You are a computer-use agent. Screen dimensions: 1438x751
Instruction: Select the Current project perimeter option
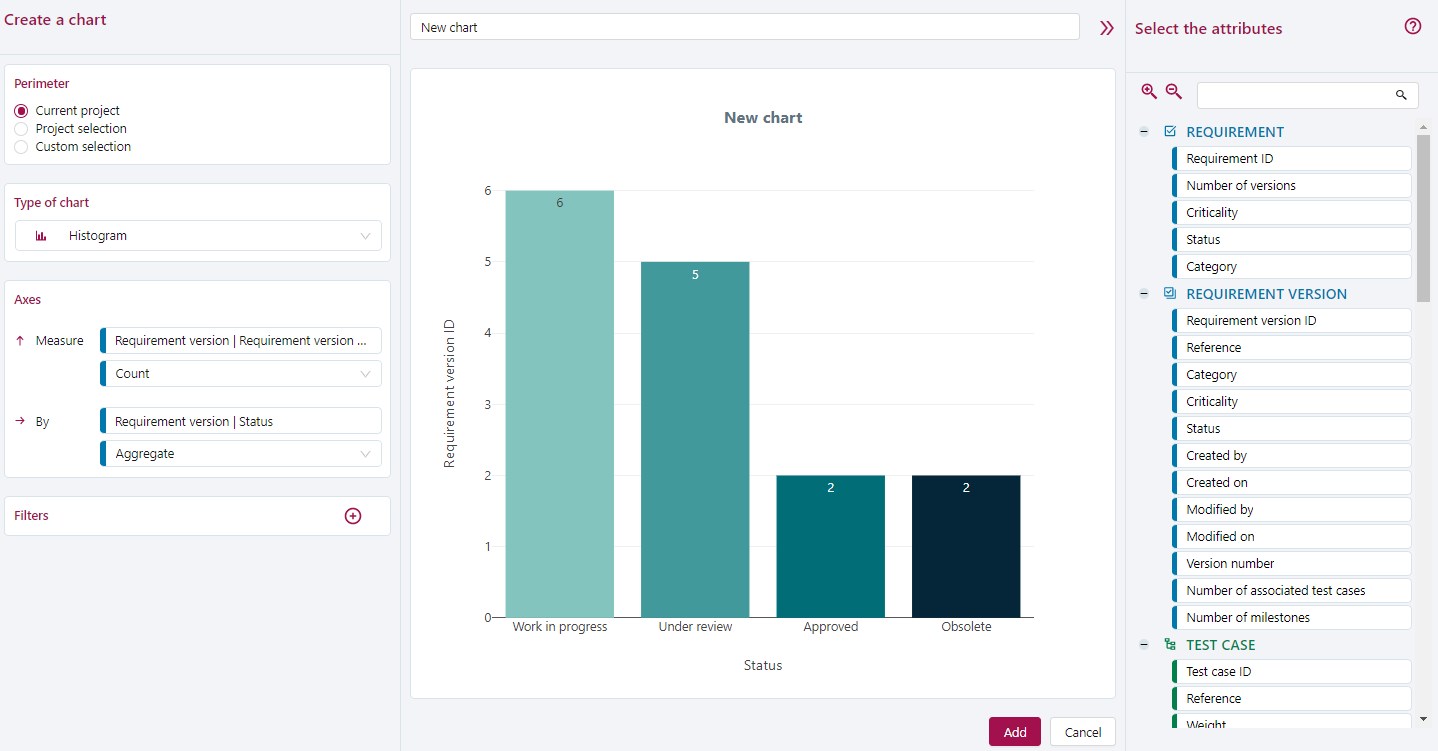point(22,110)
